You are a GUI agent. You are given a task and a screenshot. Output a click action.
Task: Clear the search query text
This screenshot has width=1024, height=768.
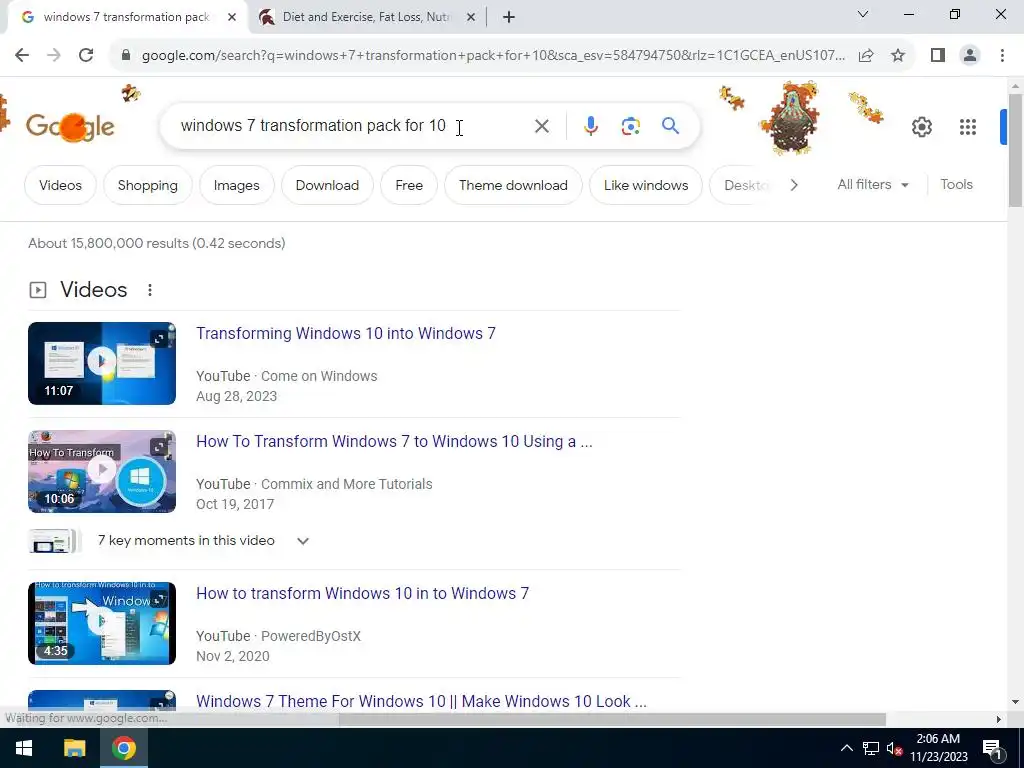click(x=541, y=126)
